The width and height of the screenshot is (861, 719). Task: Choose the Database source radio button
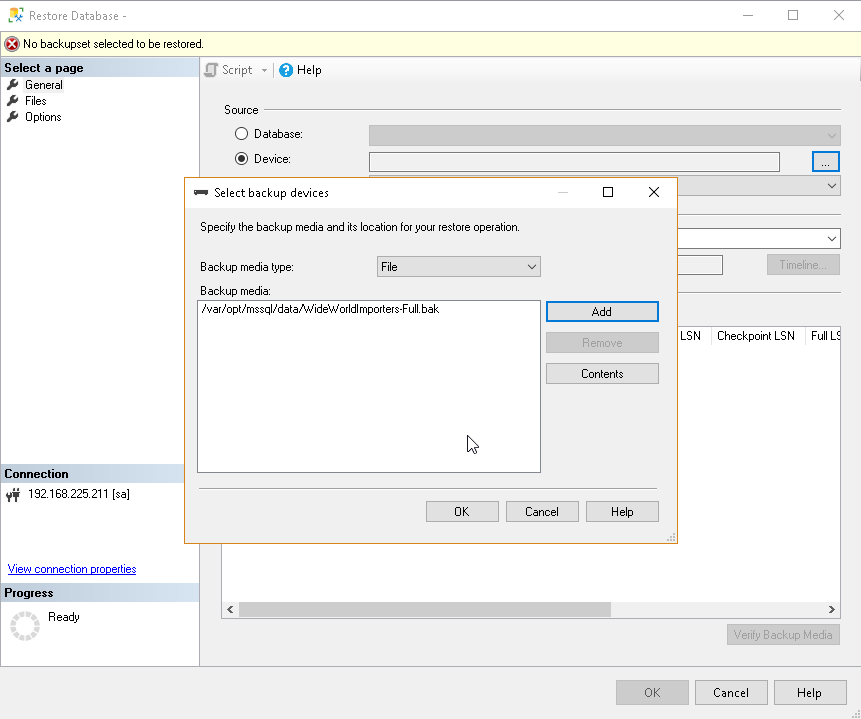(x=241, y=134)
